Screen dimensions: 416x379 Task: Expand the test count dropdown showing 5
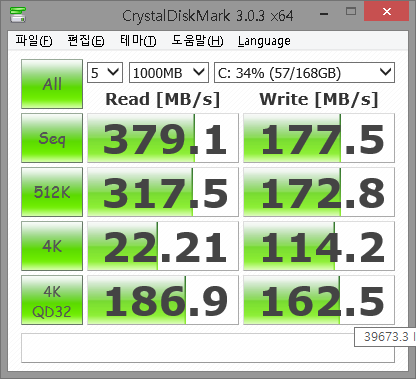click(x=105, y=72)
